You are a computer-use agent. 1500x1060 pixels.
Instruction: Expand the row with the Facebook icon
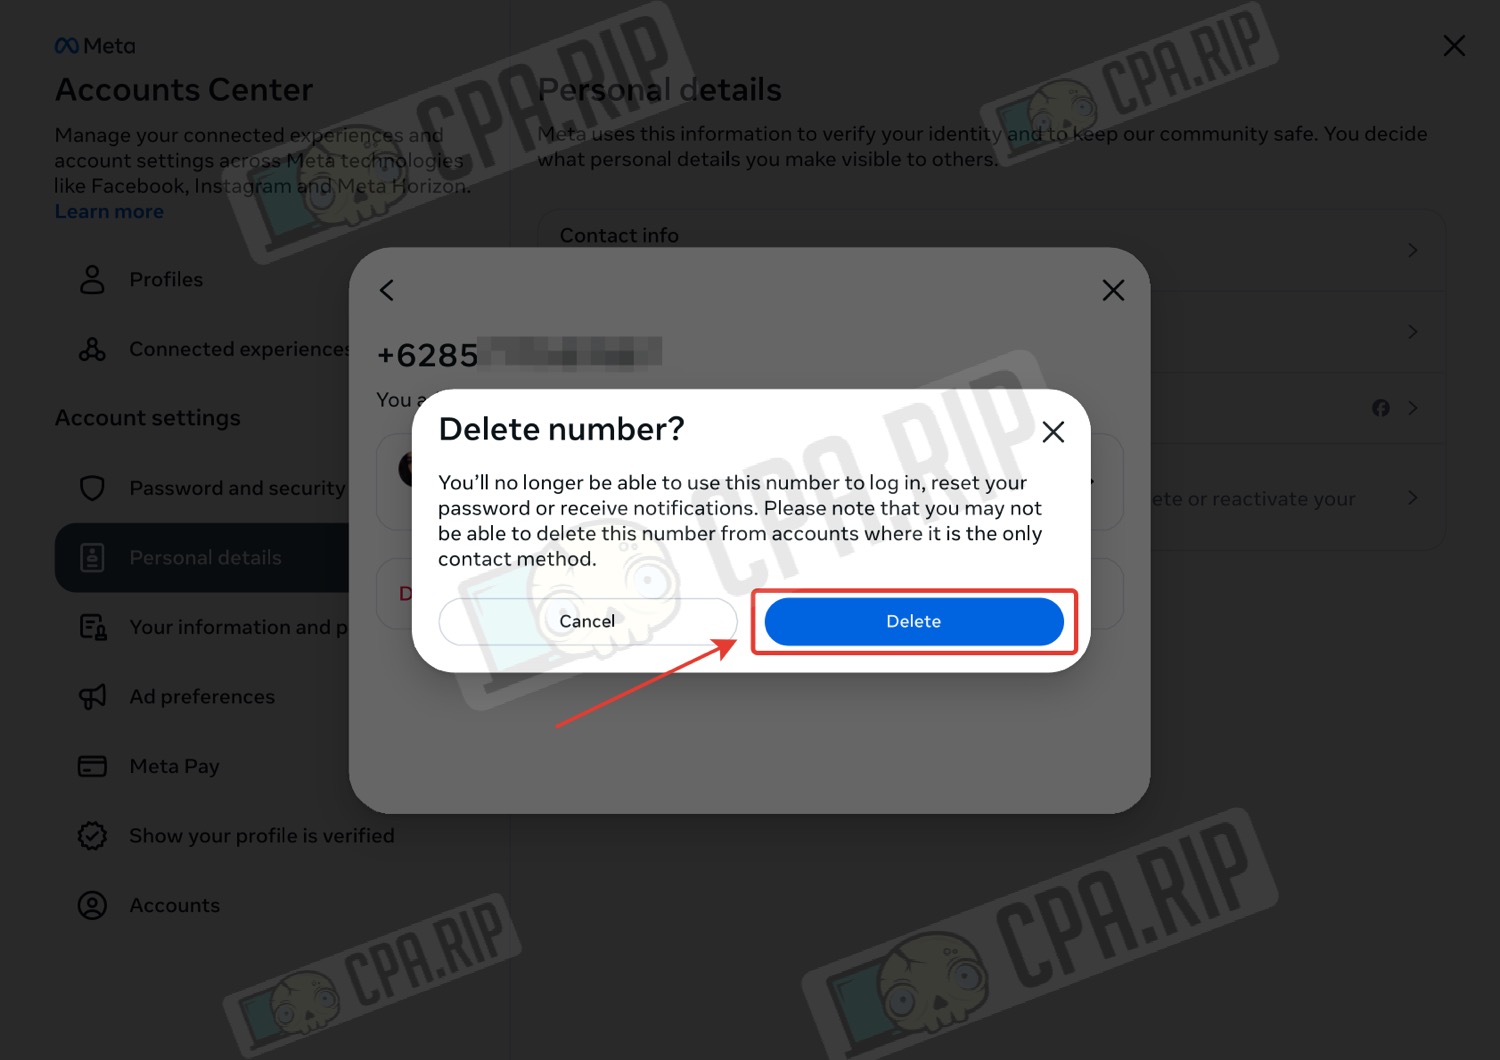[1412, 408]
